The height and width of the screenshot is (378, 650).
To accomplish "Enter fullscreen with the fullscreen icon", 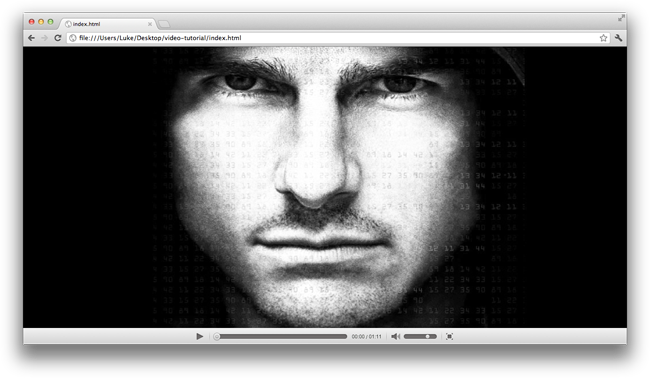I will (x=449, y=336).
